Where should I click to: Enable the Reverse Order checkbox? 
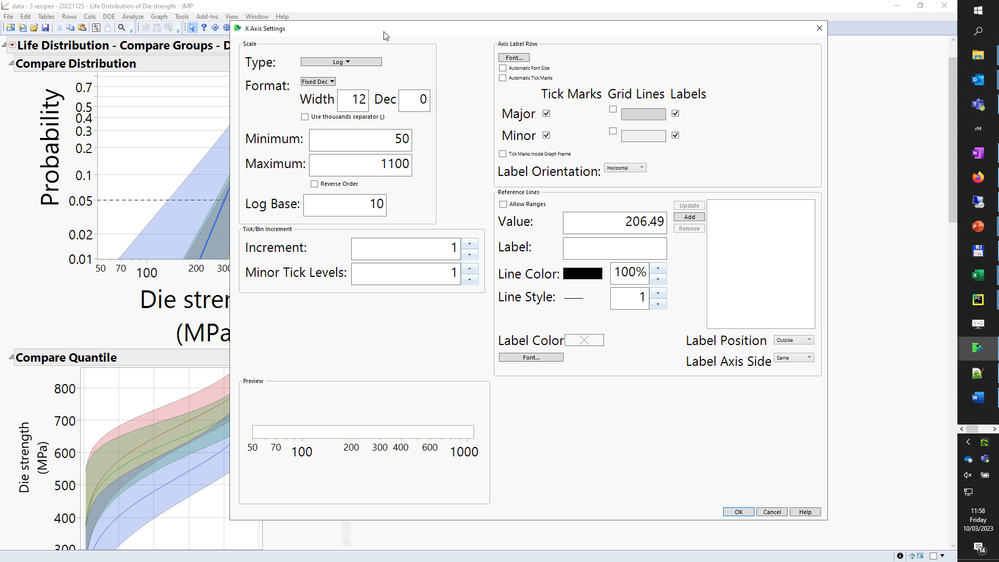(314, 184)
